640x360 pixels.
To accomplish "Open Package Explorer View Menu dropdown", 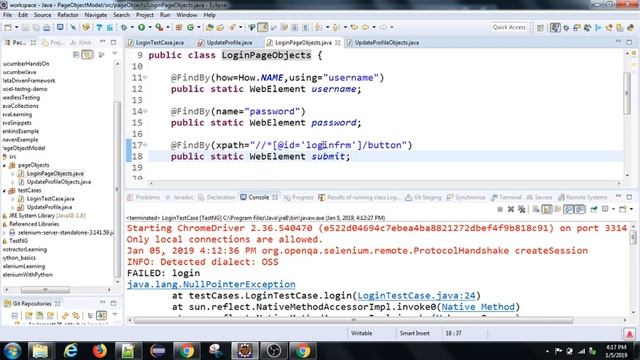I will point(115,54).
